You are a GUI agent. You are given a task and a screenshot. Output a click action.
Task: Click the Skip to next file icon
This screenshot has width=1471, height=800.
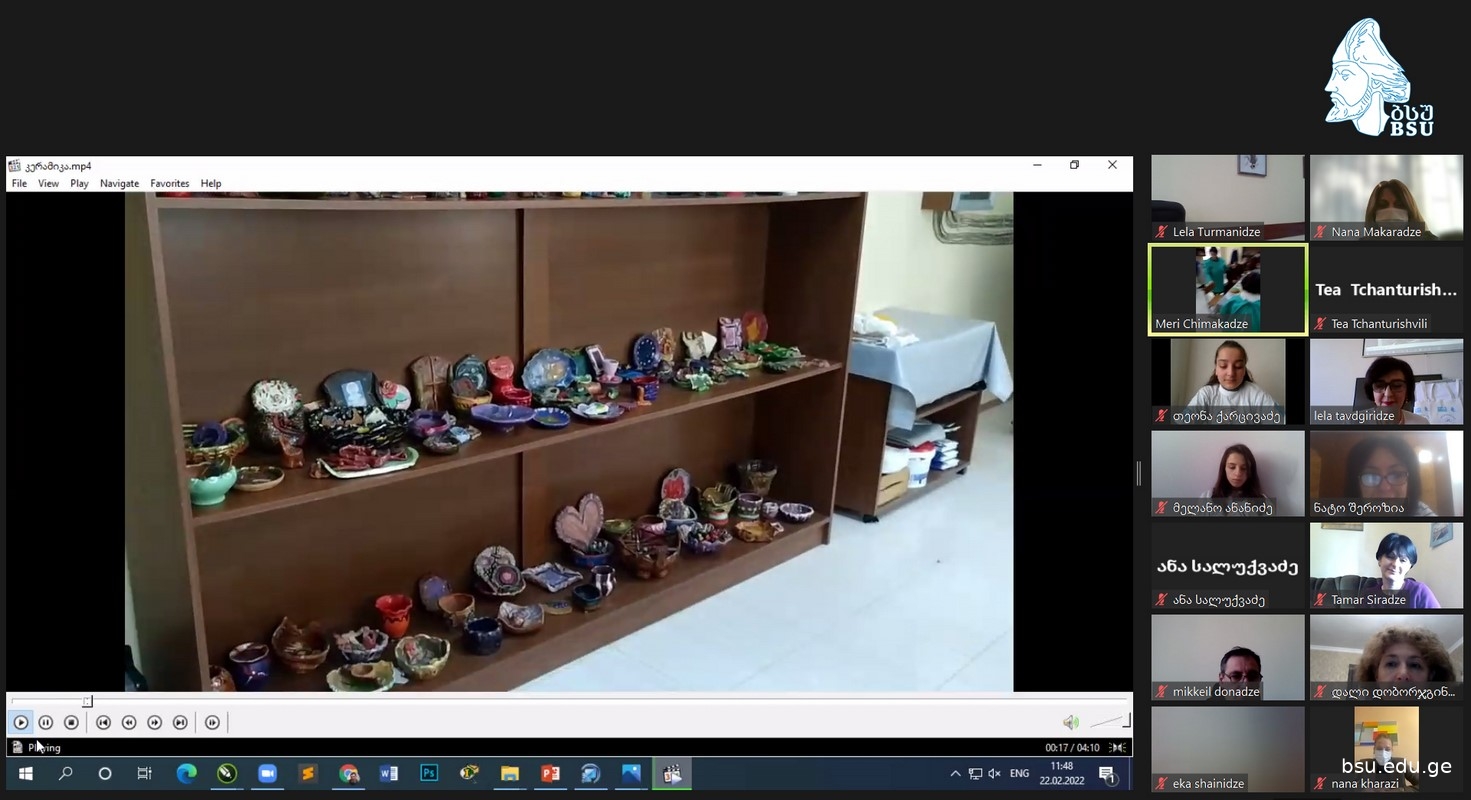(180, 722)
